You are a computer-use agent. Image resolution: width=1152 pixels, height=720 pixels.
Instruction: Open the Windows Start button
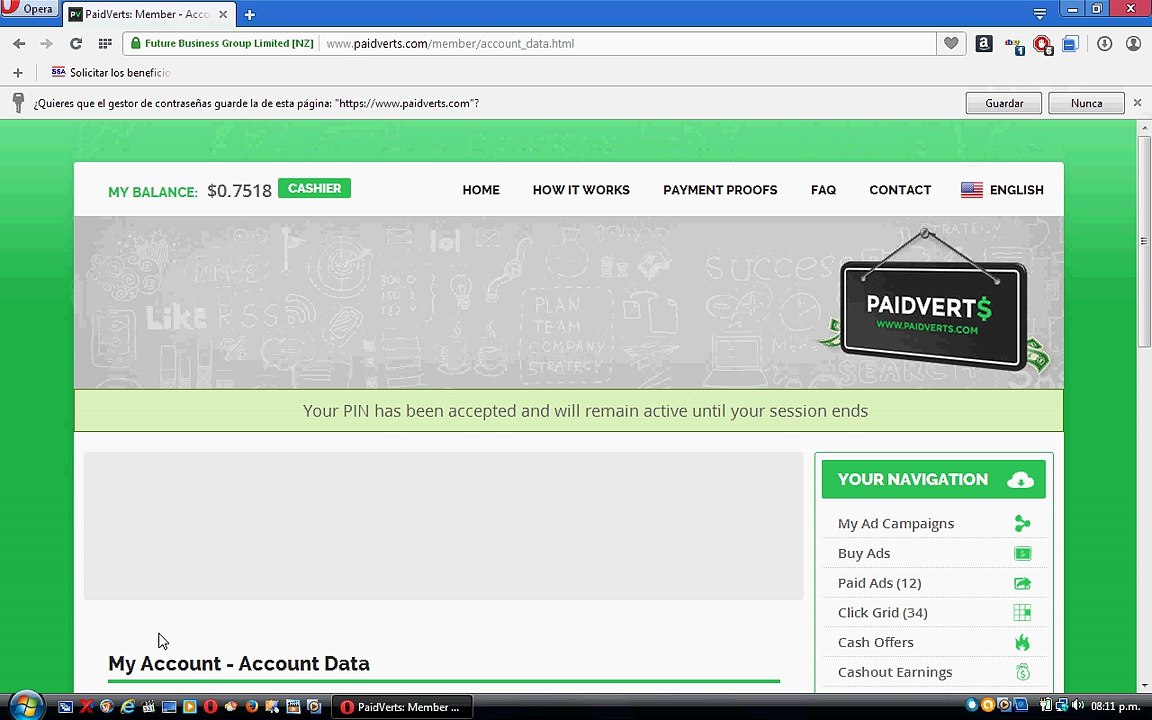[26, 706]
